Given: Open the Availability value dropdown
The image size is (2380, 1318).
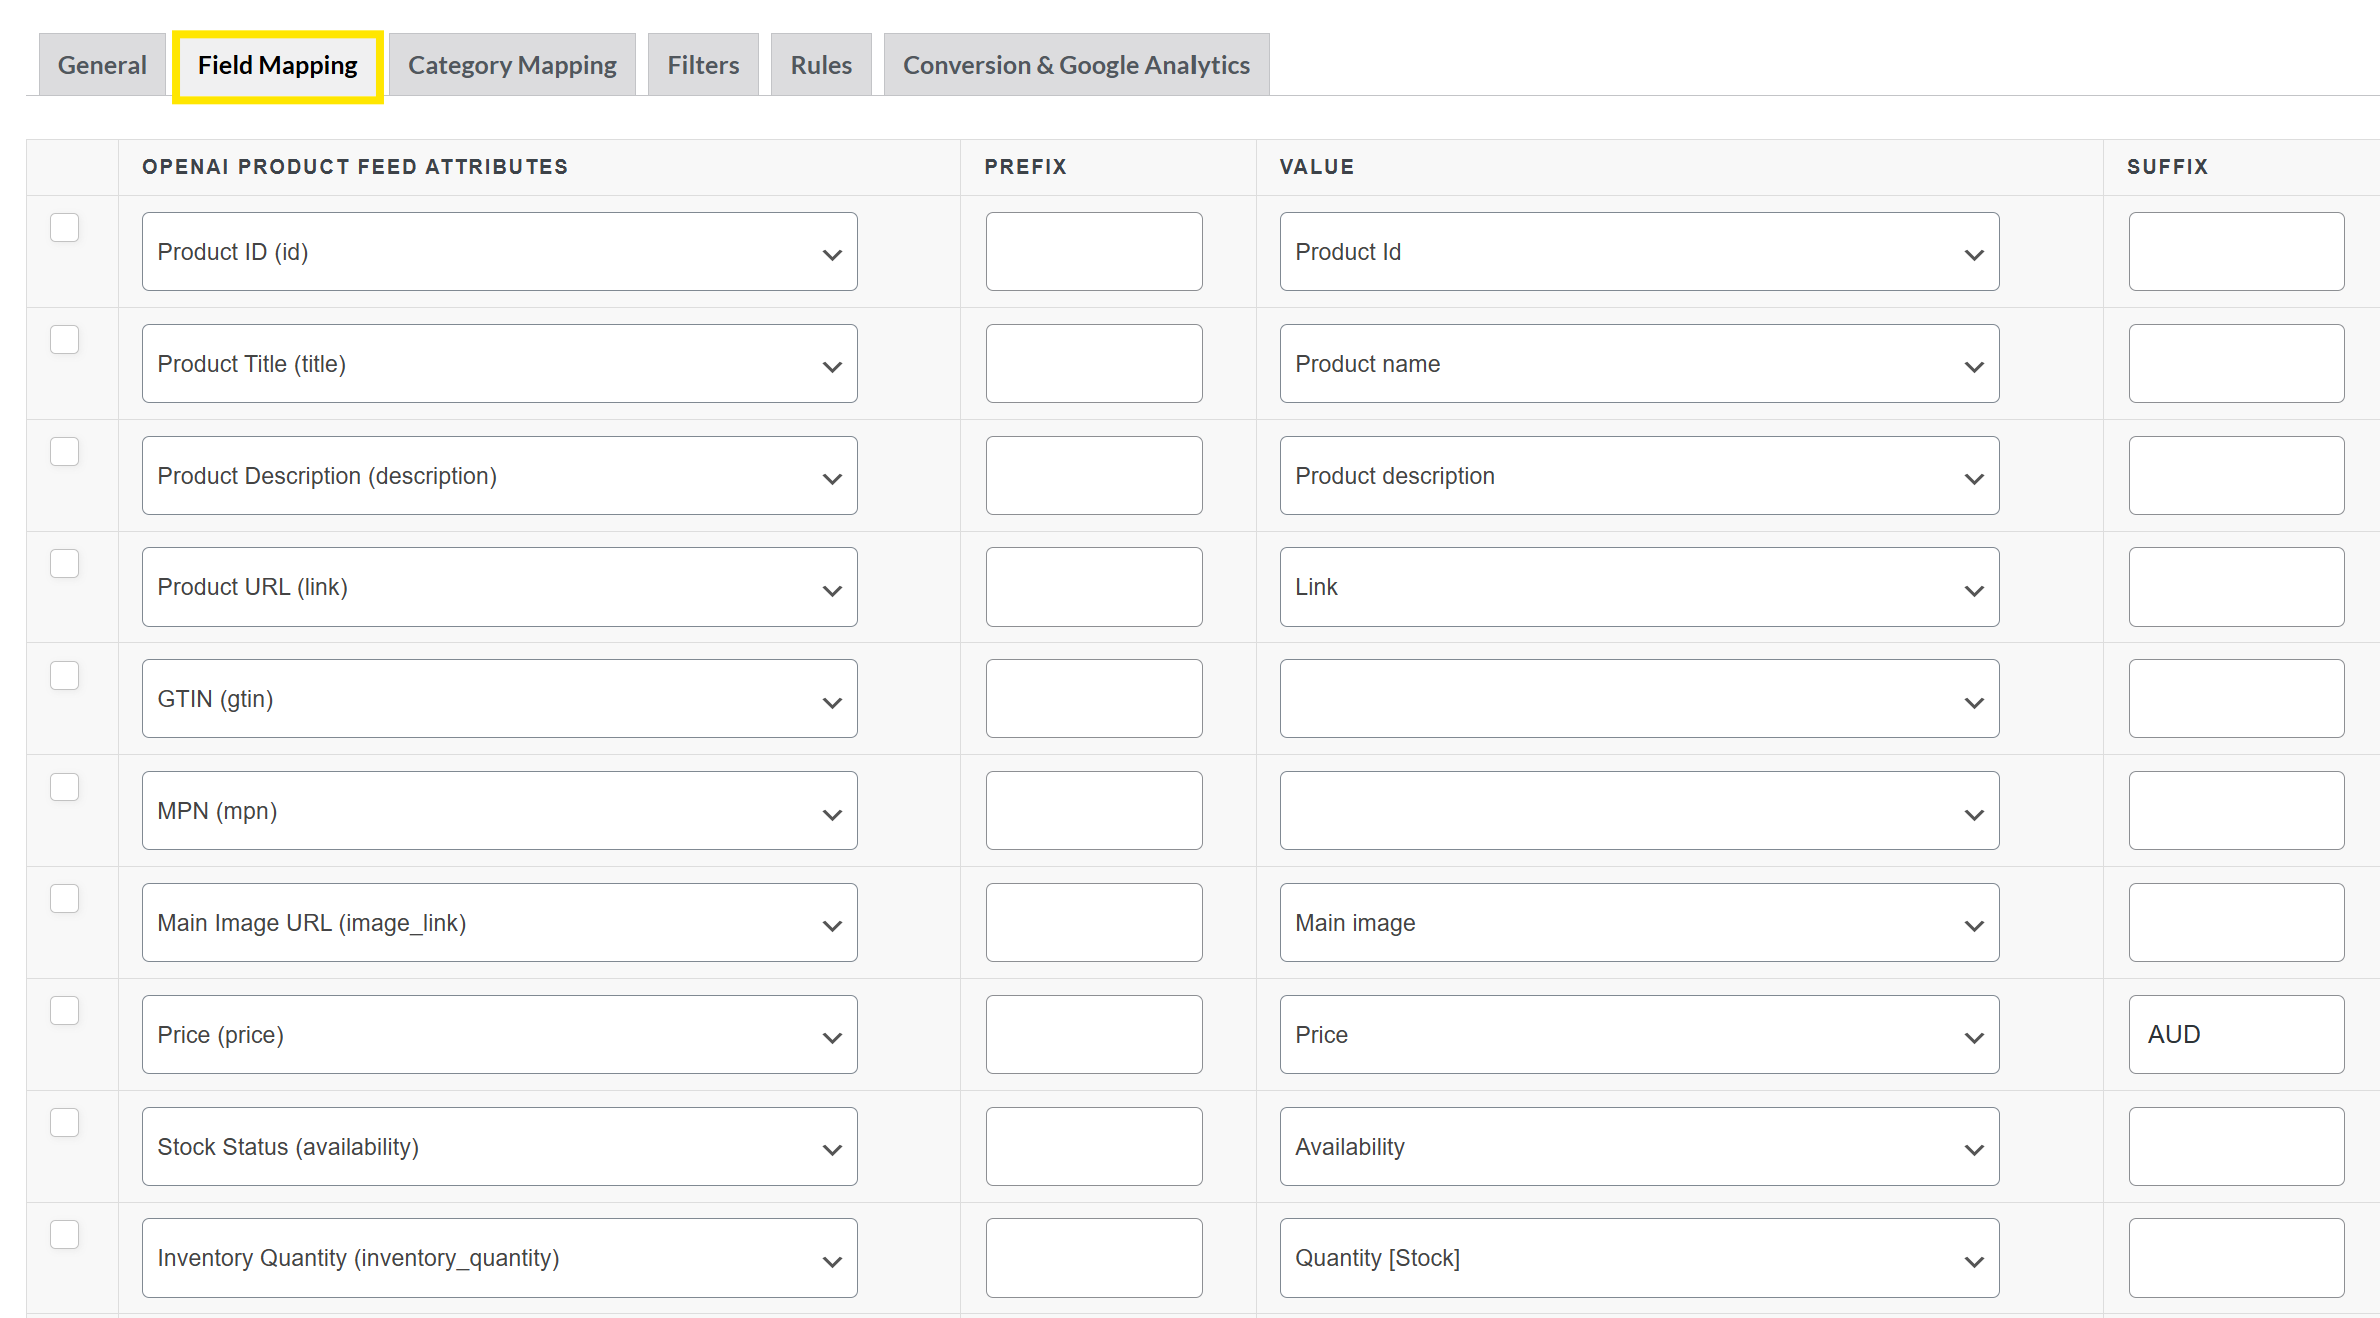Looking at the screenshot, I should point(1638,1147).
